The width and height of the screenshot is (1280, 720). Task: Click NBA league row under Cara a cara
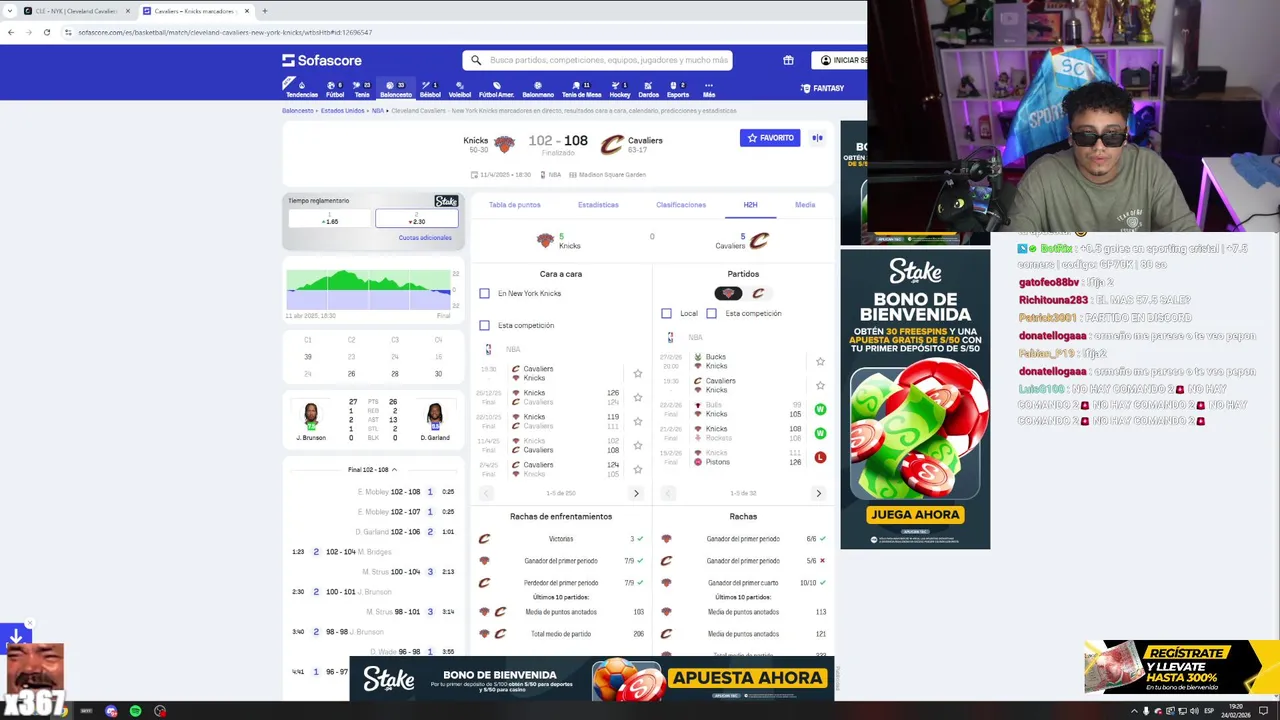561,349
